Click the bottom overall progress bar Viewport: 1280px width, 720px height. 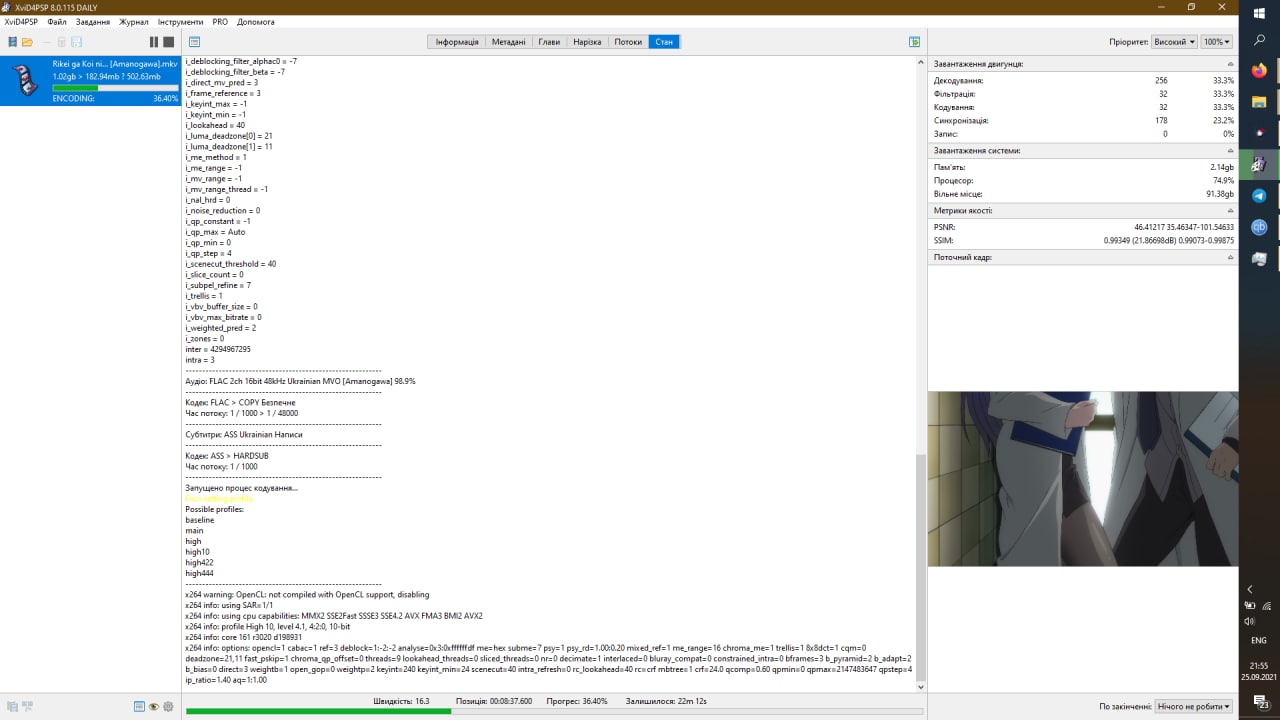pos(554,712)
